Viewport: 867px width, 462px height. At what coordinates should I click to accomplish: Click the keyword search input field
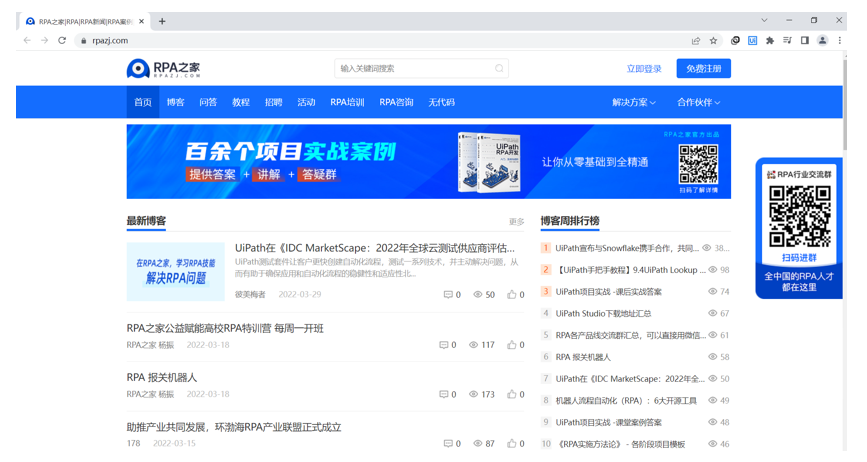421,69
